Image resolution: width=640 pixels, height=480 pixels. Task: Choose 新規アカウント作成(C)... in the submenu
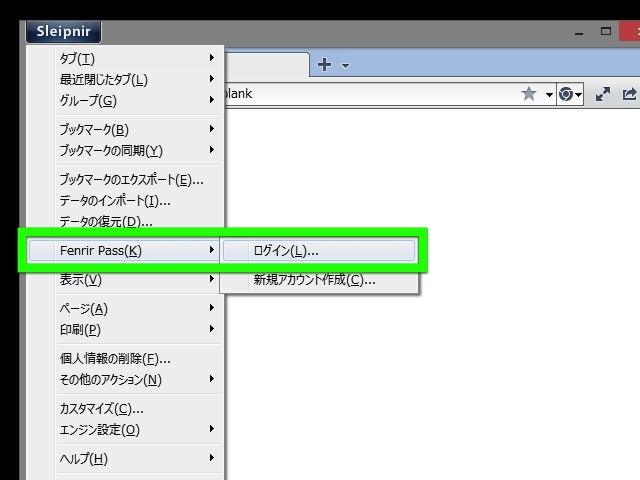[319, 280]
